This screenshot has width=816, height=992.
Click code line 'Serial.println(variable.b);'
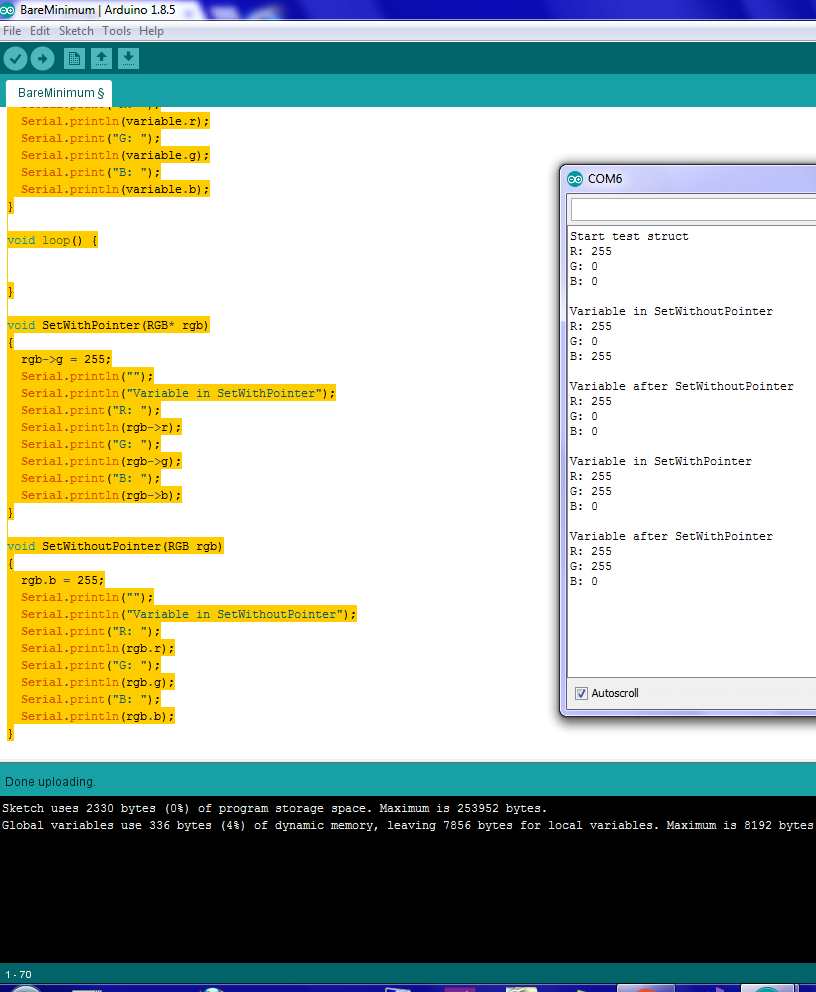click(x=115, y=189)
